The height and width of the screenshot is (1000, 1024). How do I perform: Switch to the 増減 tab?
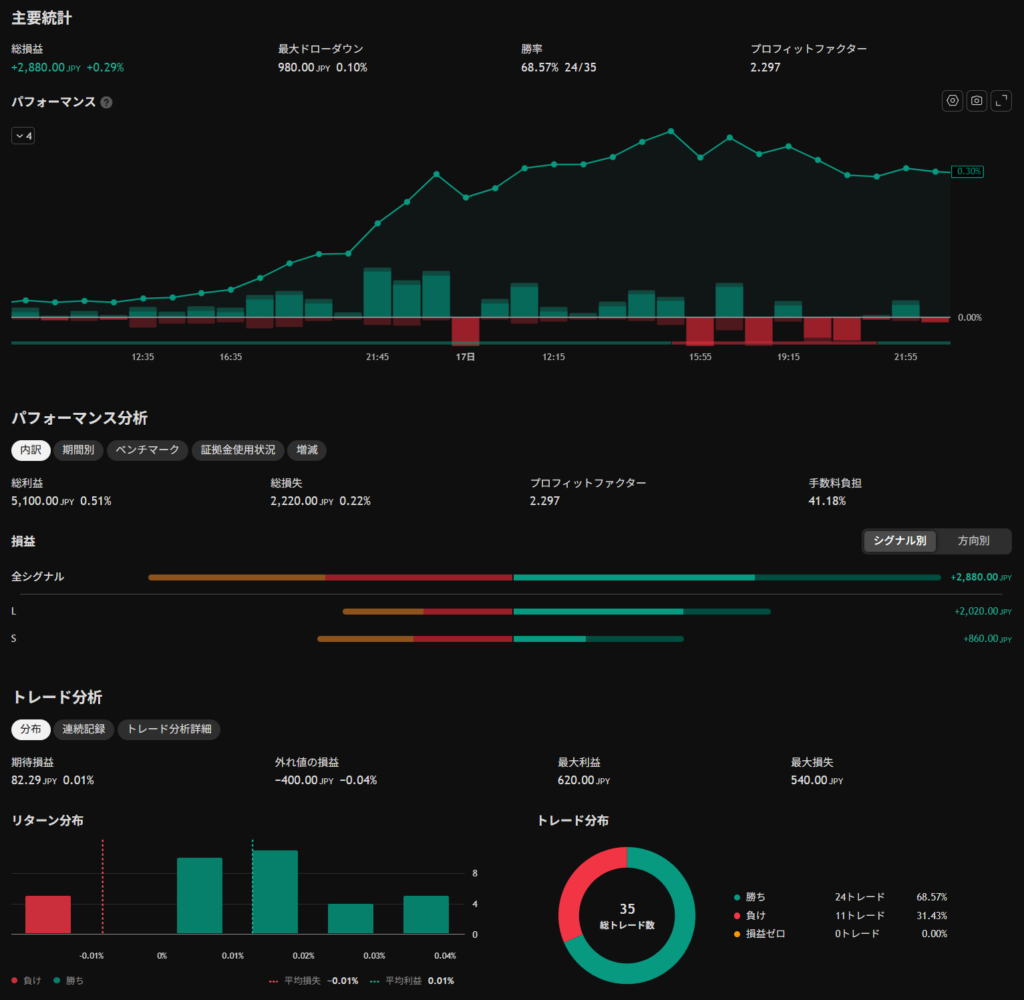coord(307,450)
